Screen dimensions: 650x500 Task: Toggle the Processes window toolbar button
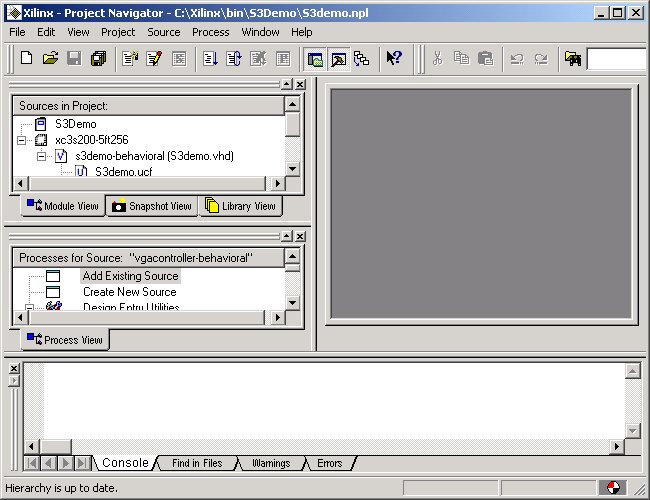[339, 59]
